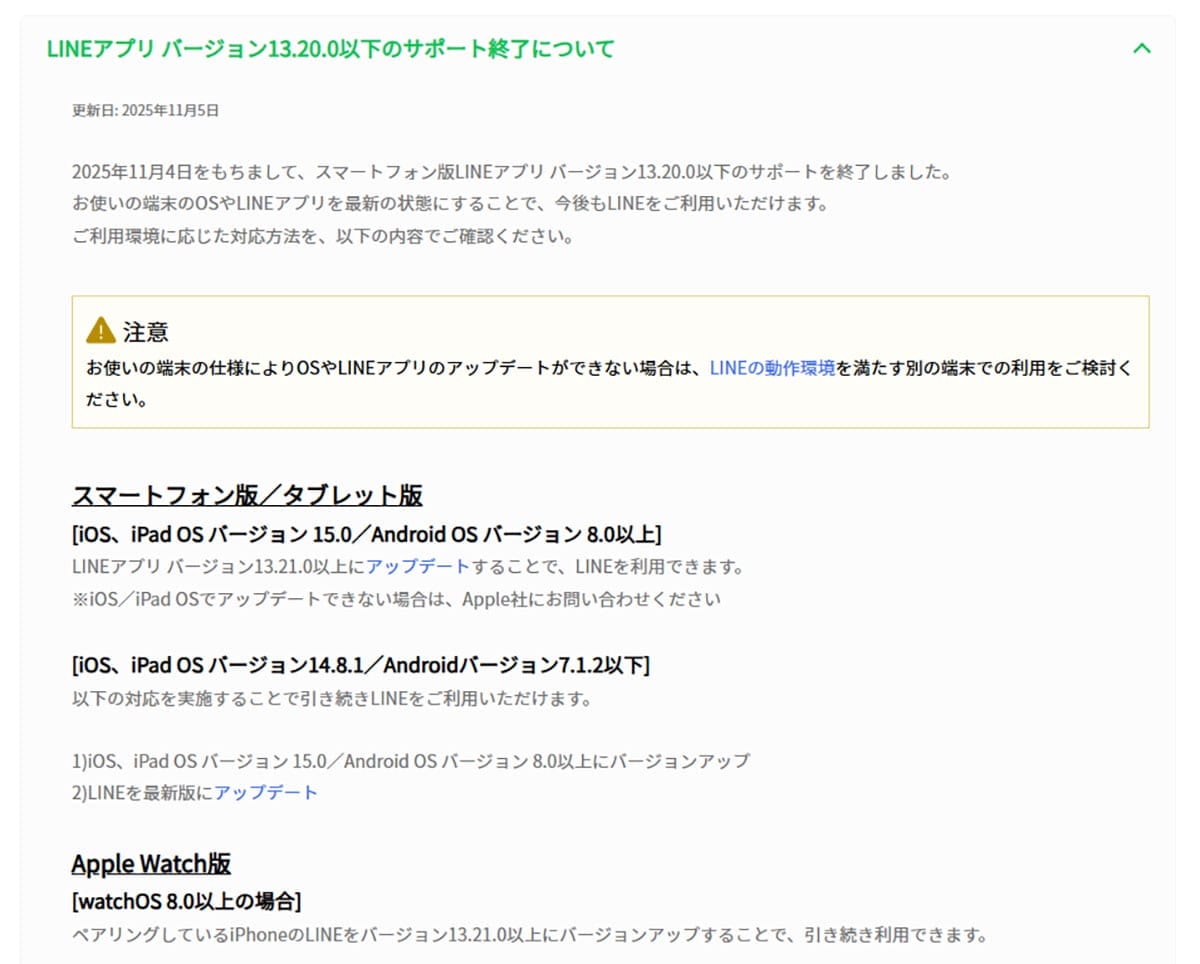
Task: Collapse the accordion using the green chevron
Action: point(1141,47)
